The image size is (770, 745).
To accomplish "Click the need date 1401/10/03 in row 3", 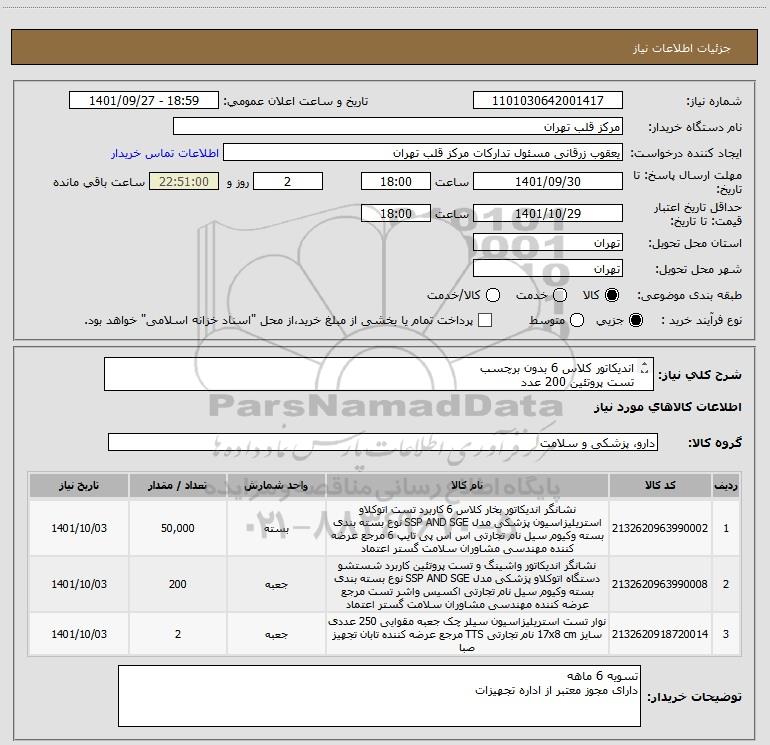I will click(x=79, y=634).
